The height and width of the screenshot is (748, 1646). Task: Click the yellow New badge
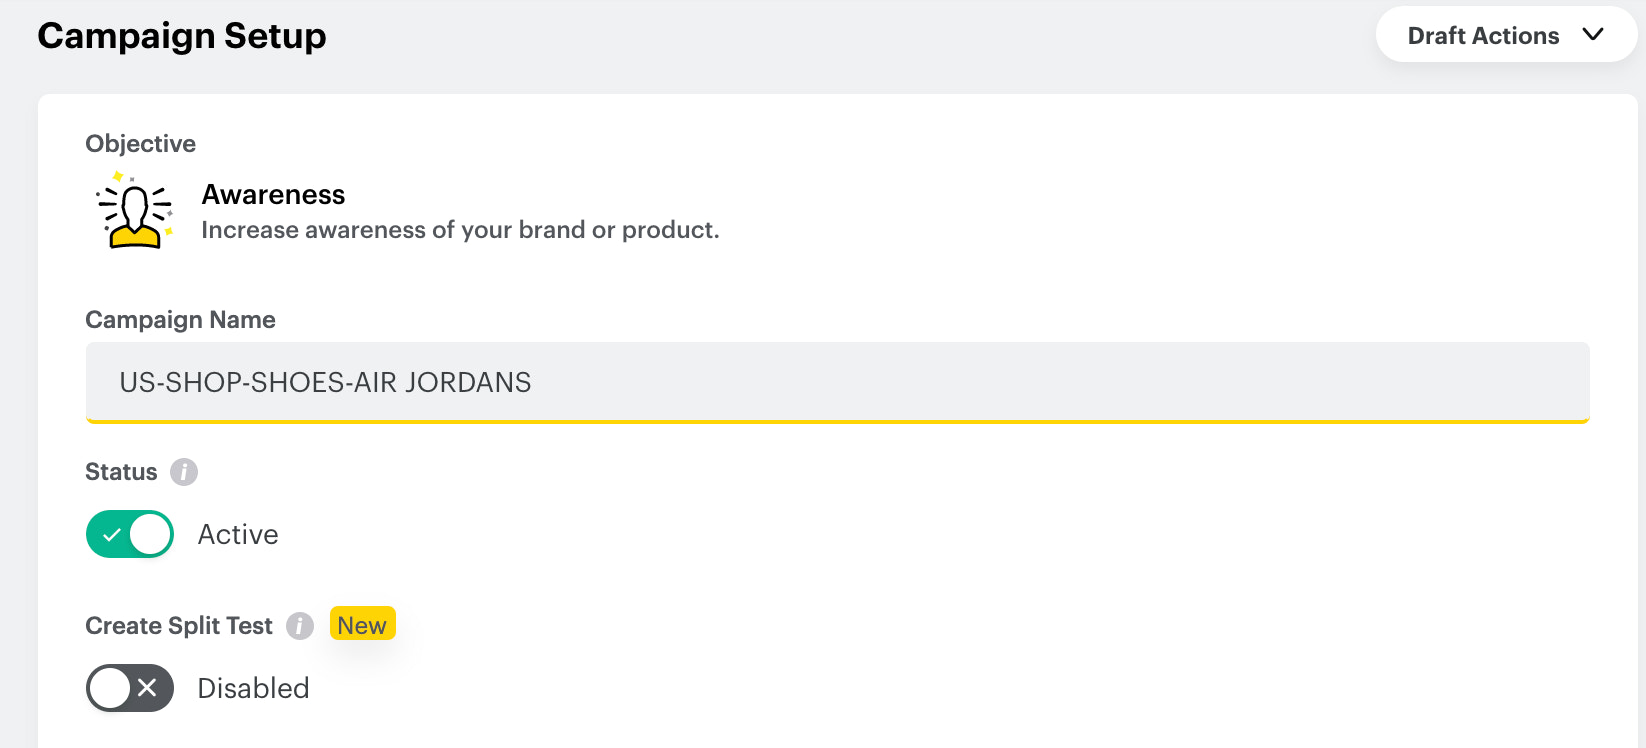(362, 624)
